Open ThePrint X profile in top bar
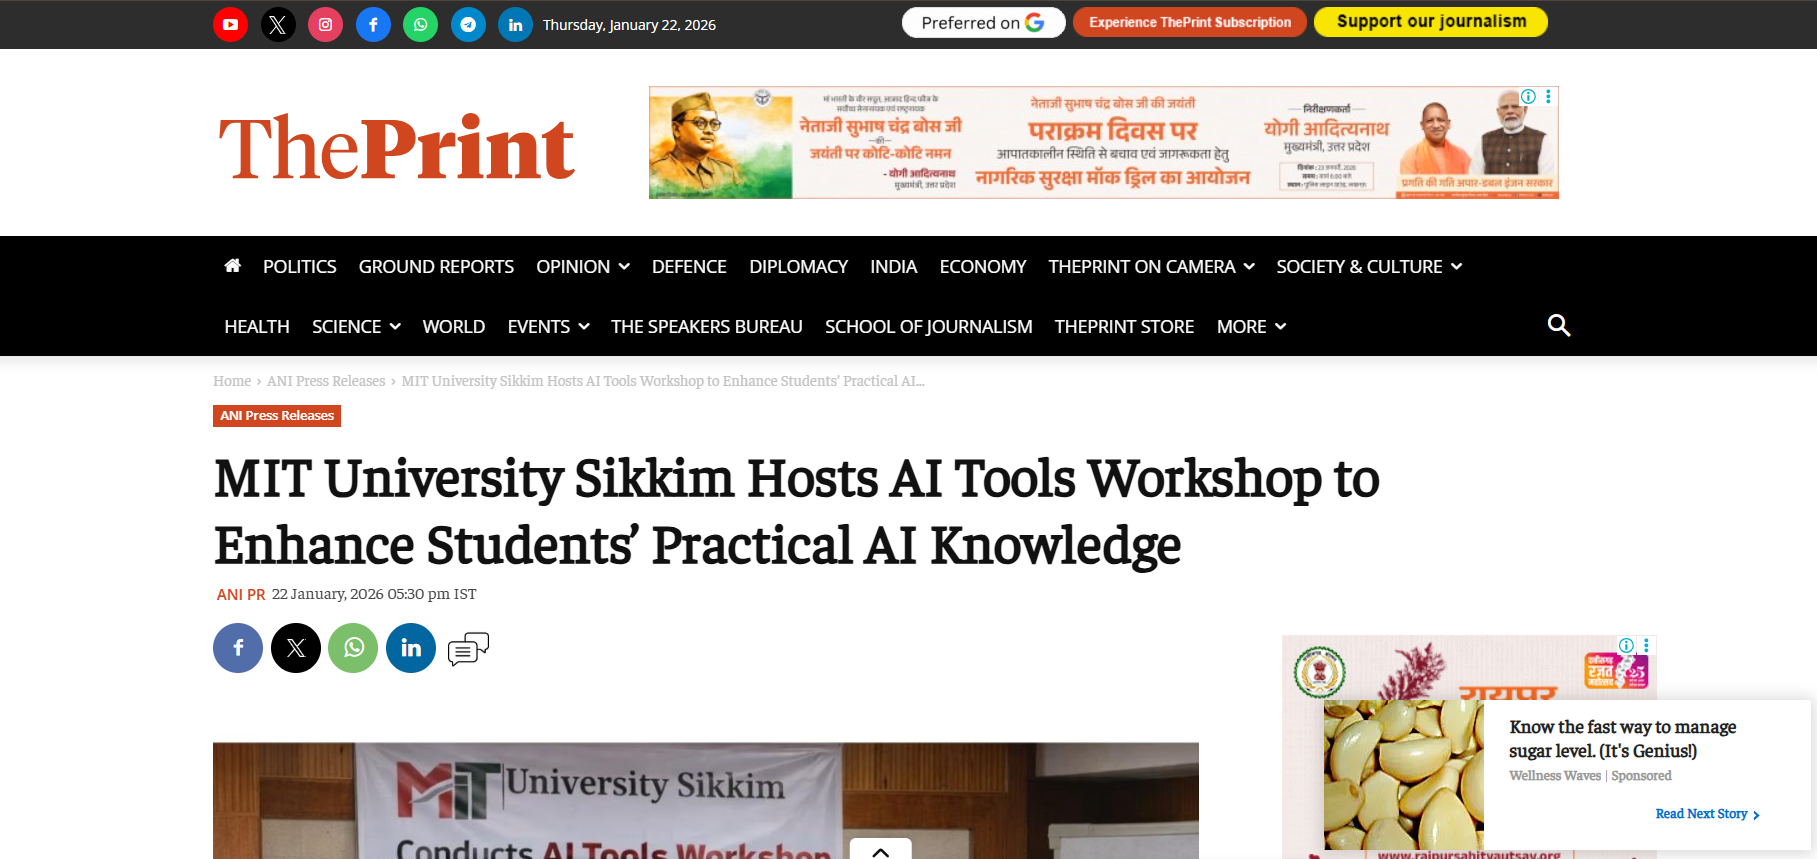This screenshot has height=859, width=1817. (278, 24)
